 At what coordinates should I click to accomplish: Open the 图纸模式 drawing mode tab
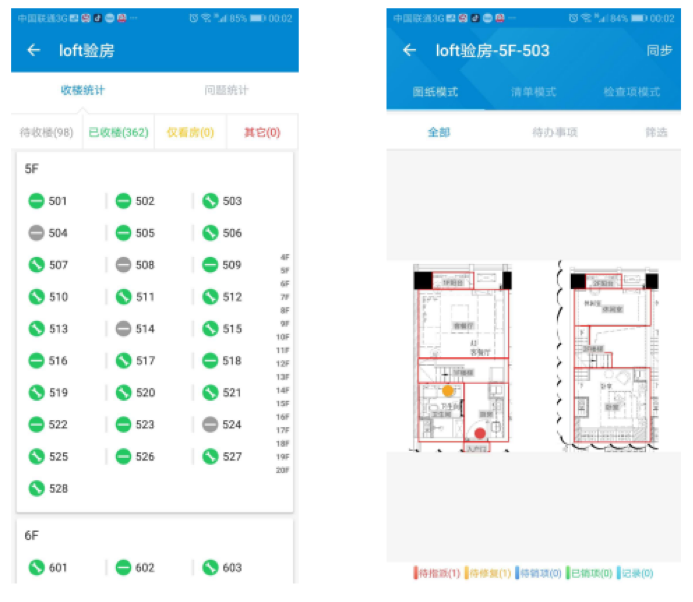435,92
